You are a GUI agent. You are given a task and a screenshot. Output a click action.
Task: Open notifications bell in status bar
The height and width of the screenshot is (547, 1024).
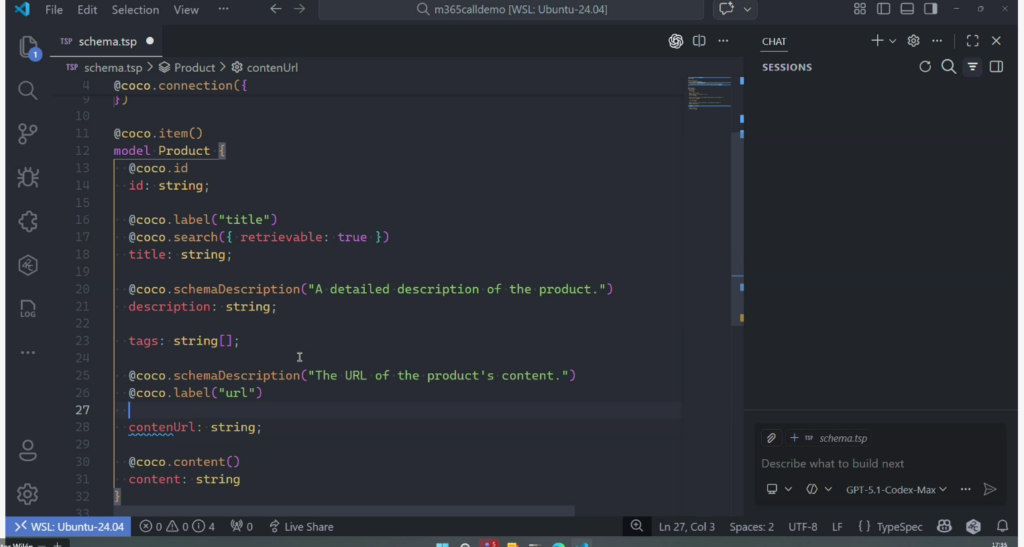pyautogui.click(x=1001, y=526)
